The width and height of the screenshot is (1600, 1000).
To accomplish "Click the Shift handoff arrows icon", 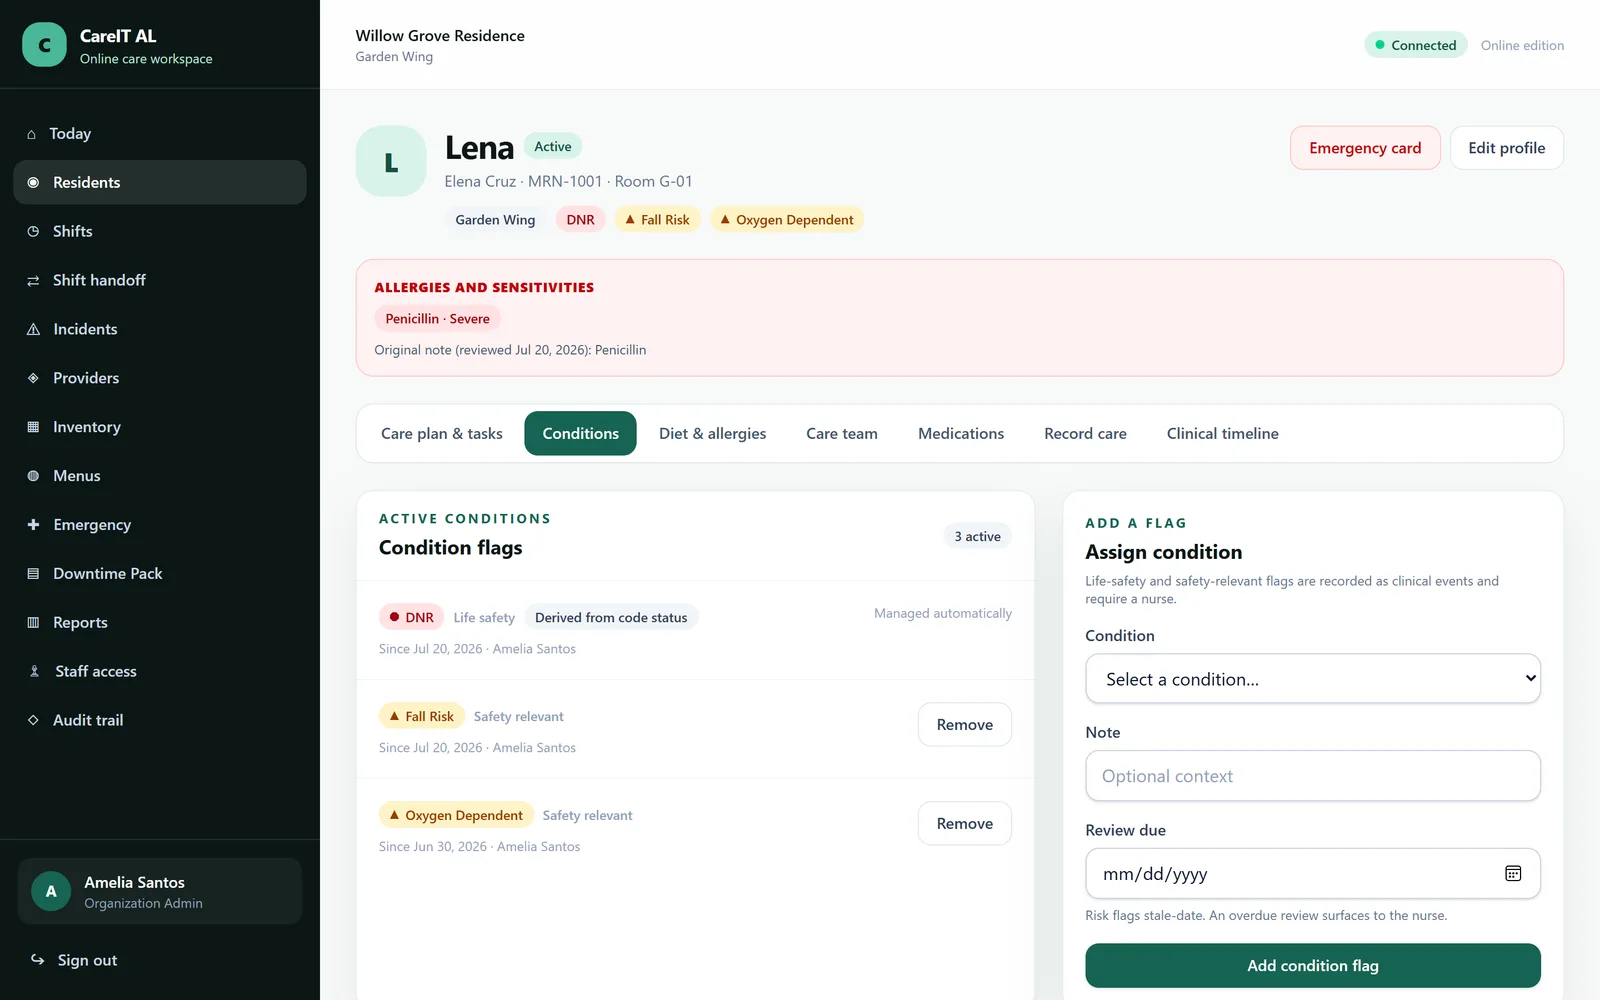I will [33, 280].
